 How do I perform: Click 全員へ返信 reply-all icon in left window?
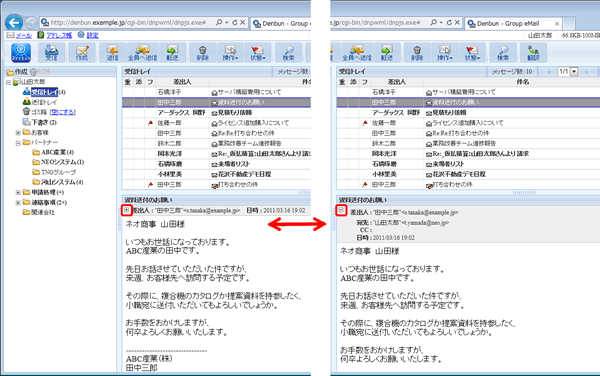pos(142,53)
